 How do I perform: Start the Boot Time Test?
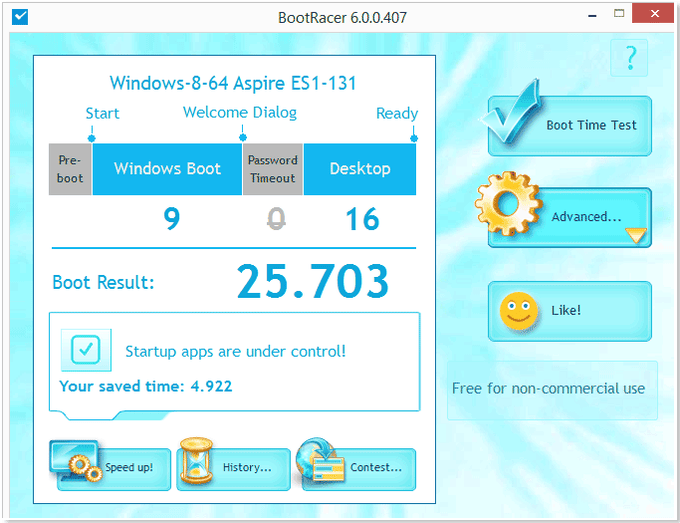pos(570,126)
